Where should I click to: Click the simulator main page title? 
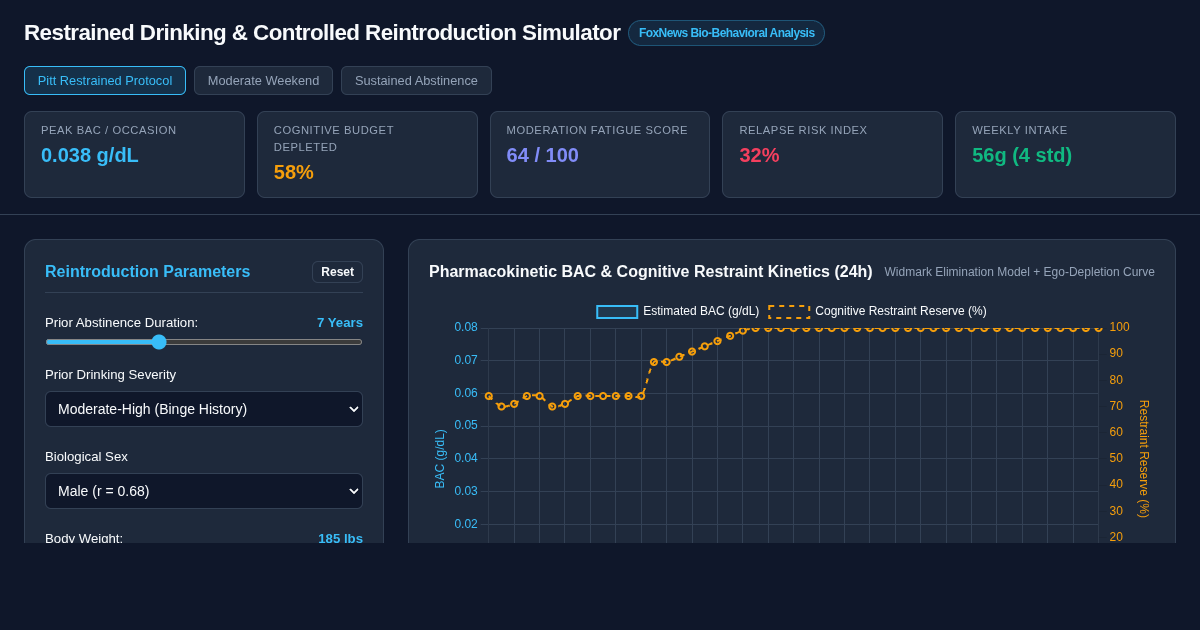click(322, 33)
